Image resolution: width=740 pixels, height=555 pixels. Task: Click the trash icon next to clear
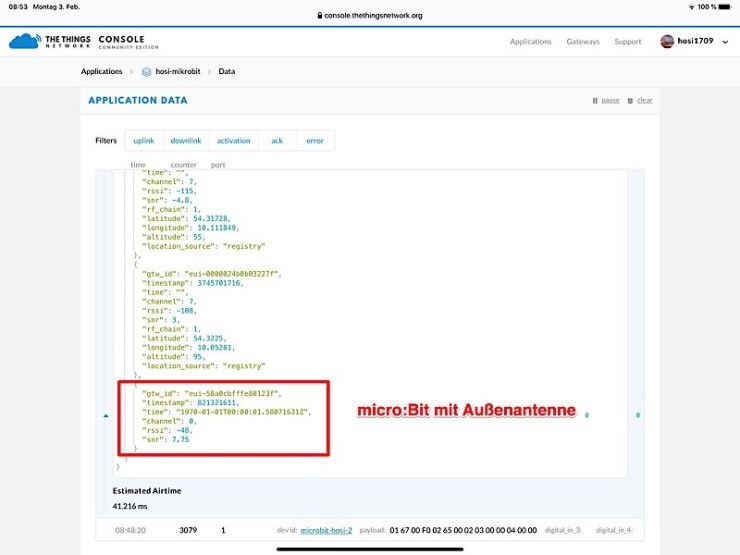(x=631, y=101)
